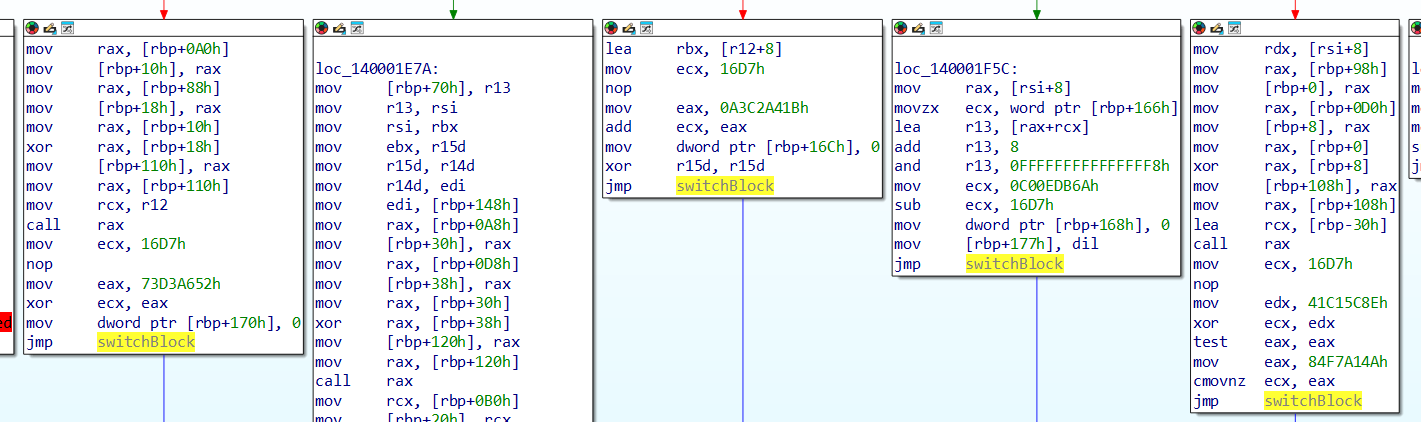Click the node color icon on loc_140001E7A block
The width and height of the screenshot is (1421, 422).
click(x=322, y=28)
